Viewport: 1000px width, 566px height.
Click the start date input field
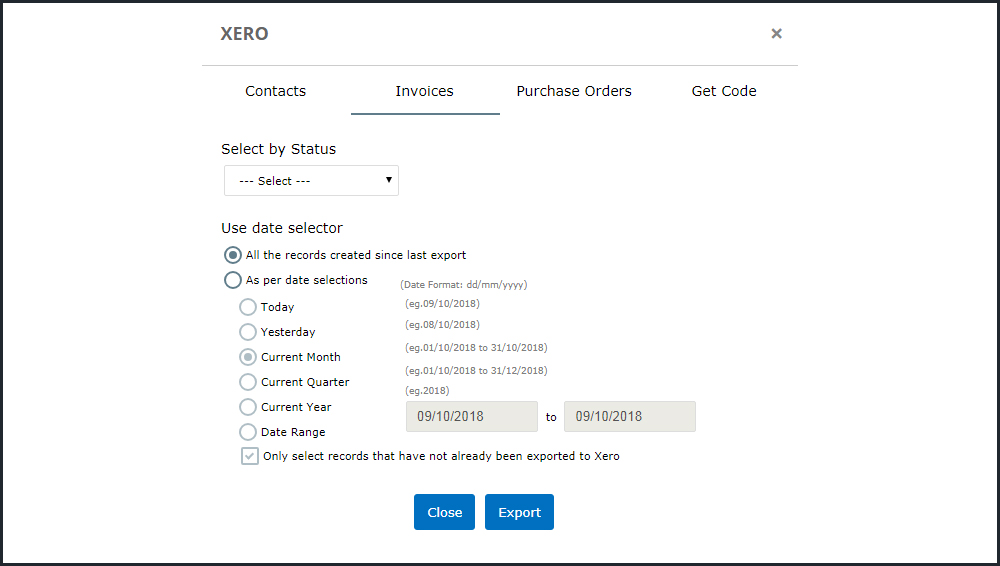tap(472, 417)
